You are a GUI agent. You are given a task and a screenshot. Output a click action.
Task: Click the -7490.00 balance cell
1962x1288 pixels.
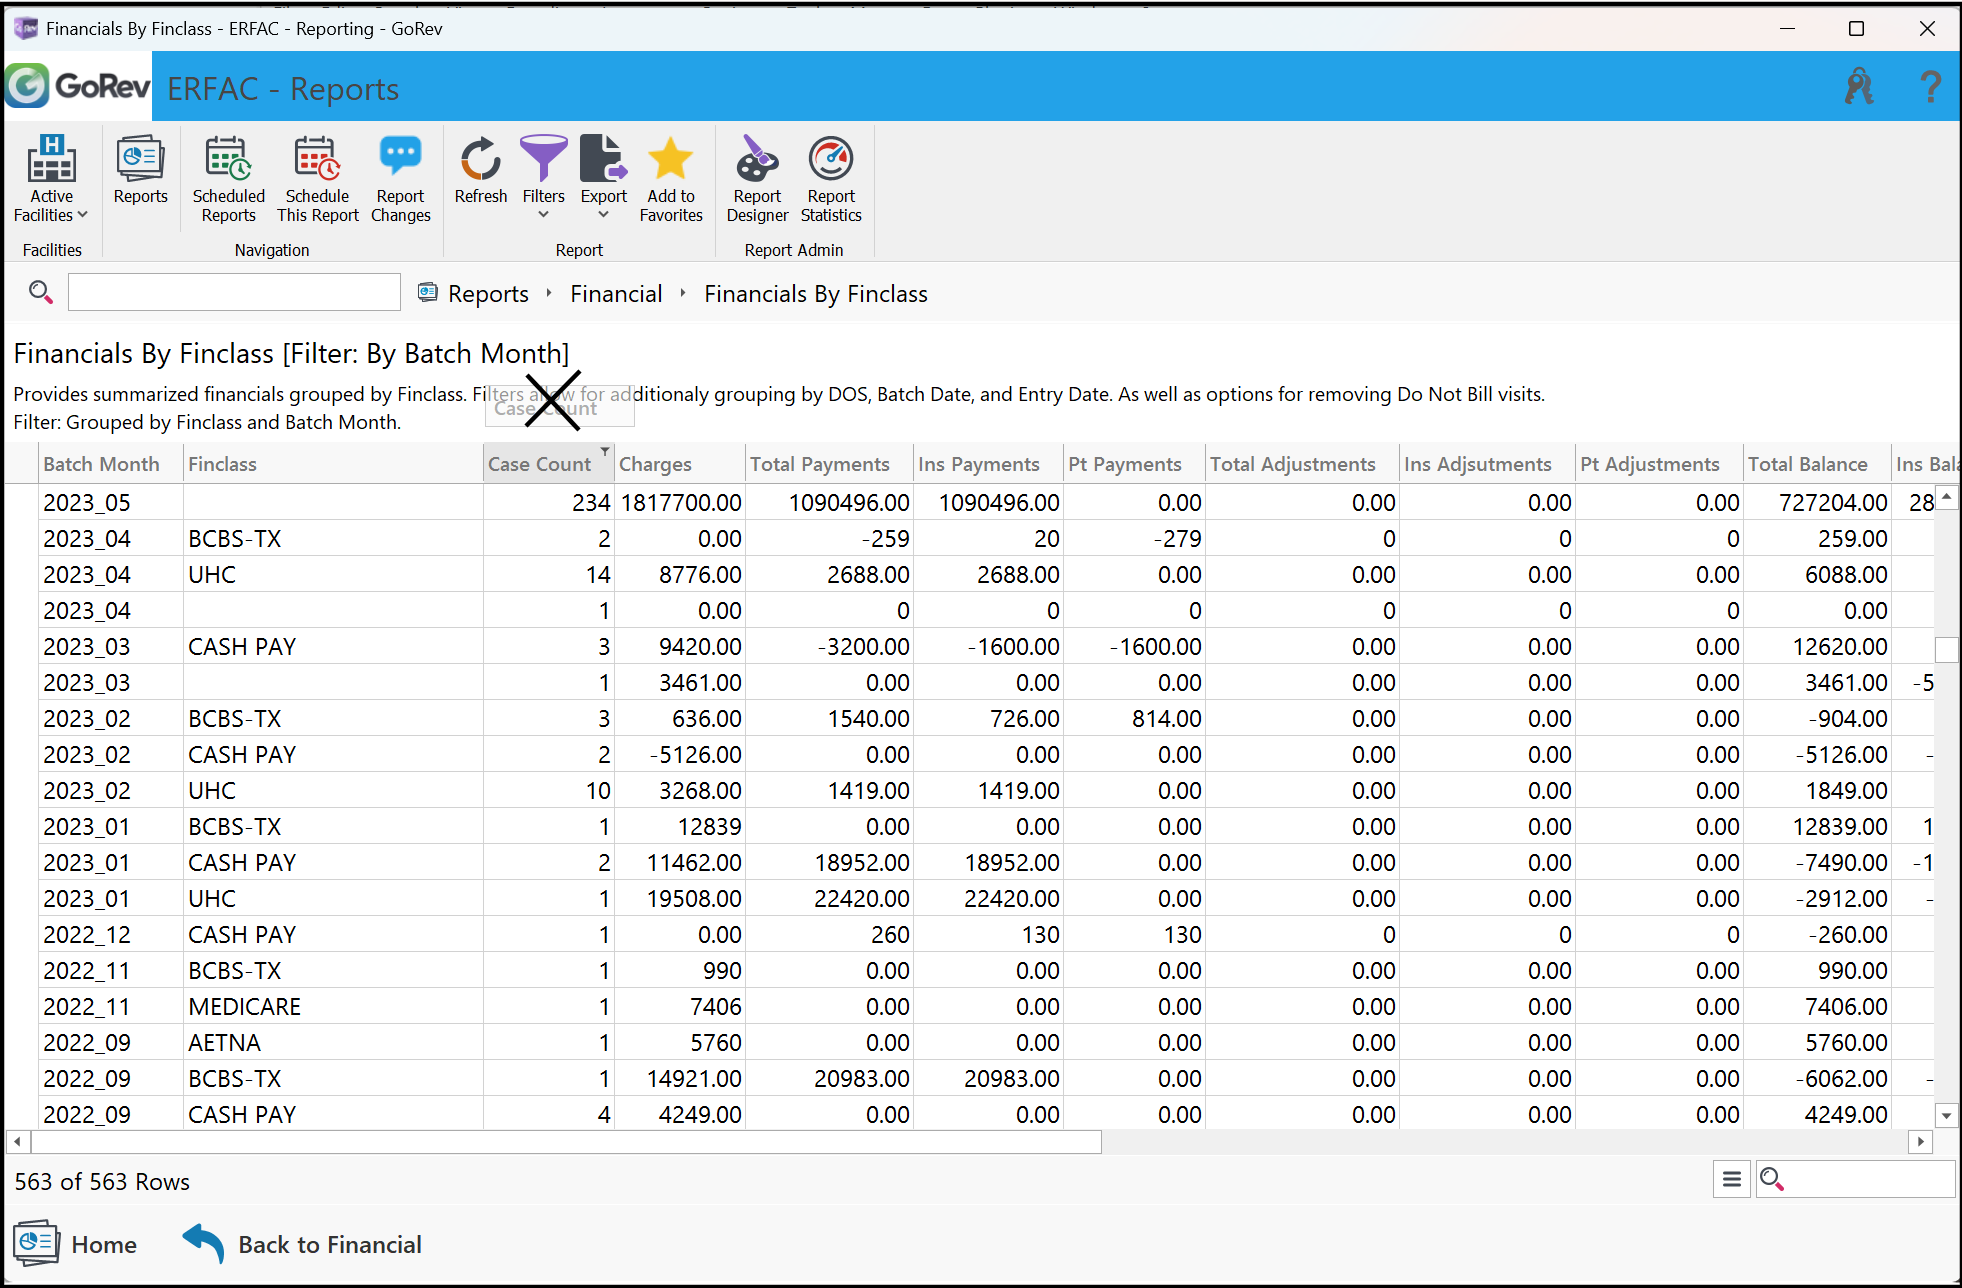pyautogui.click(x=1817, y=862)
